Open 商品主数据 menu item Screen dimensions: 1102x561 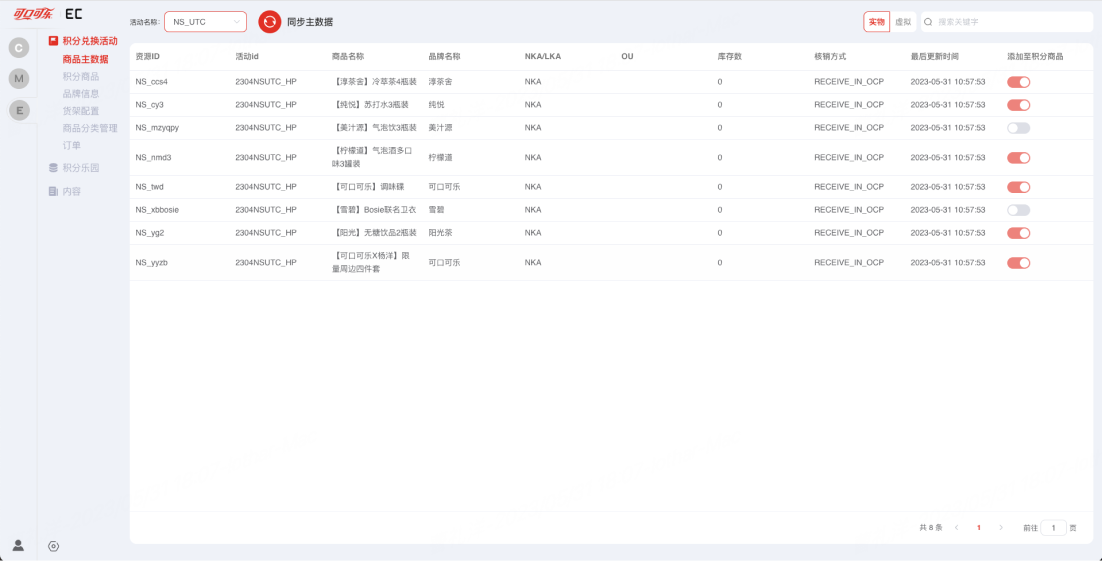tap(85, 59)
